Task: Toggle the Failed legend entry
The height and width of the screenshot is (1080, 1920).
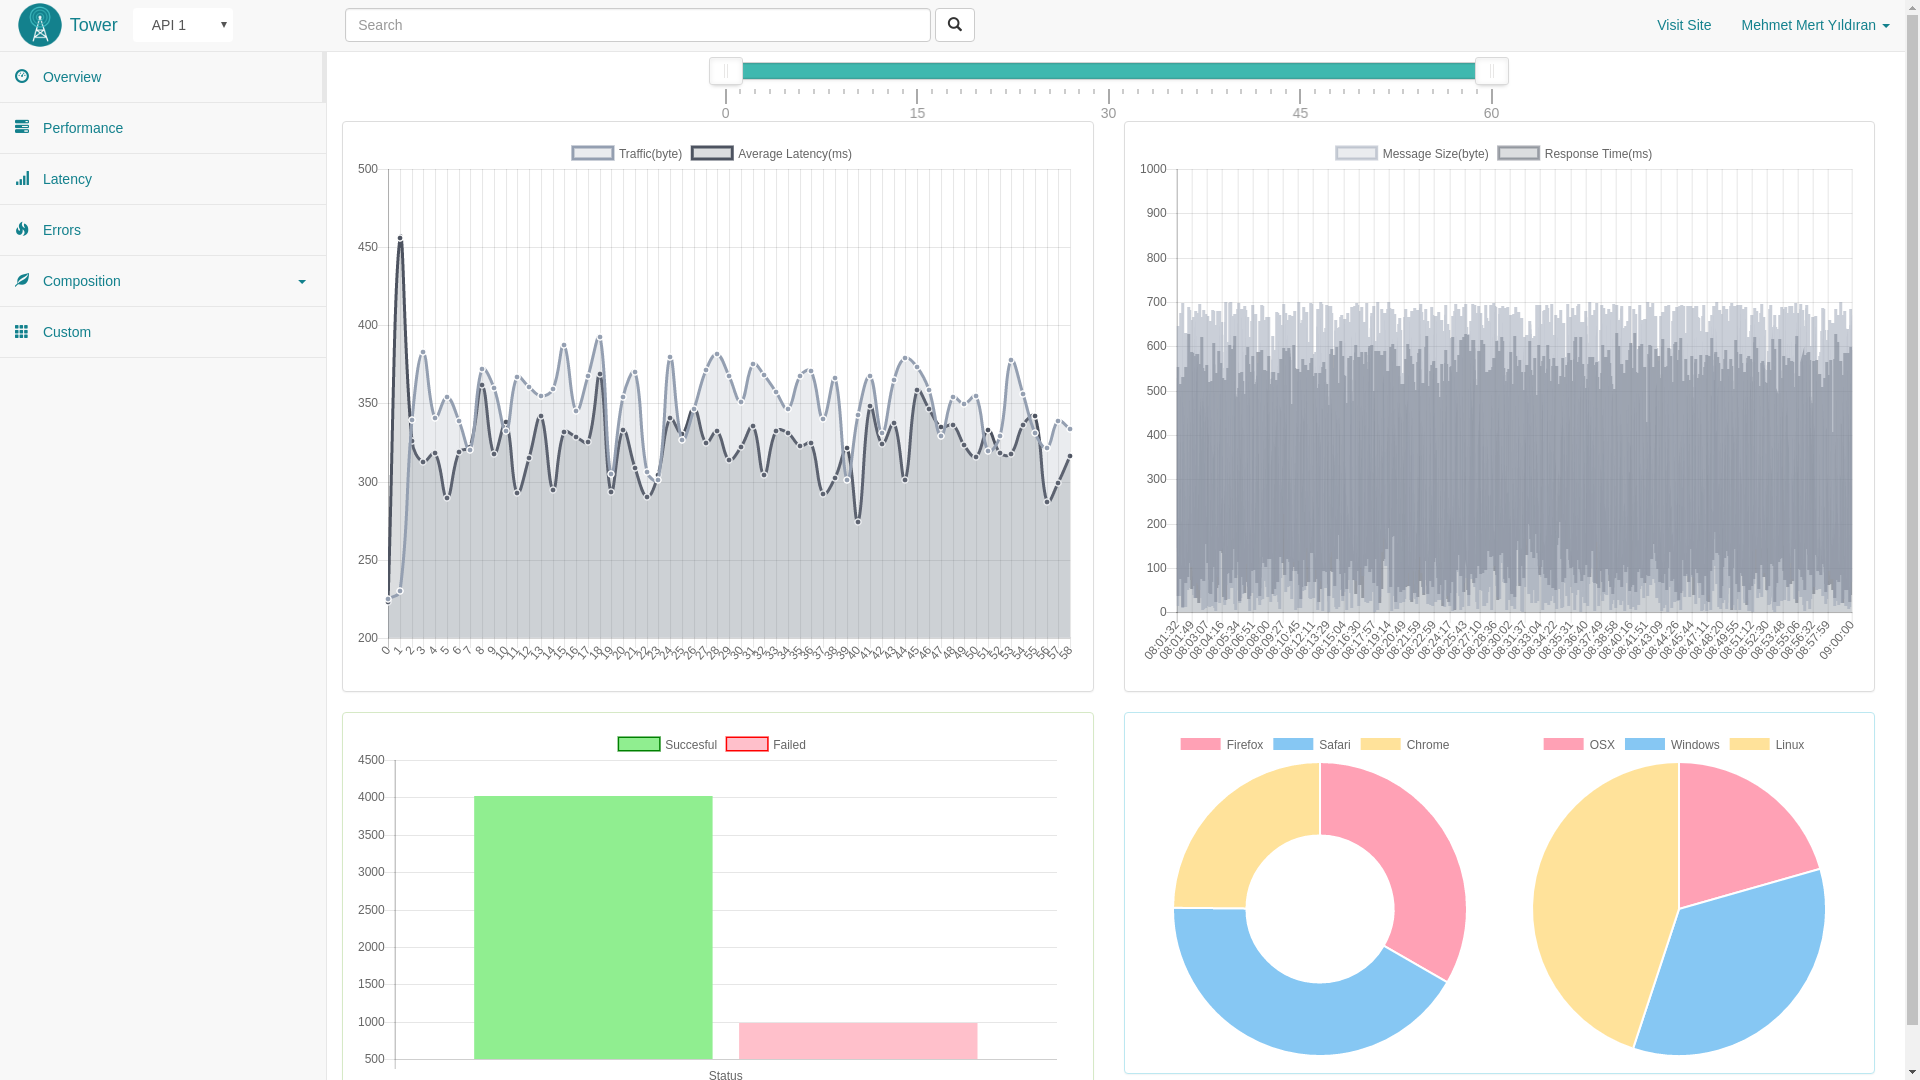Action: pyautogui.click(x=766, y=745)
